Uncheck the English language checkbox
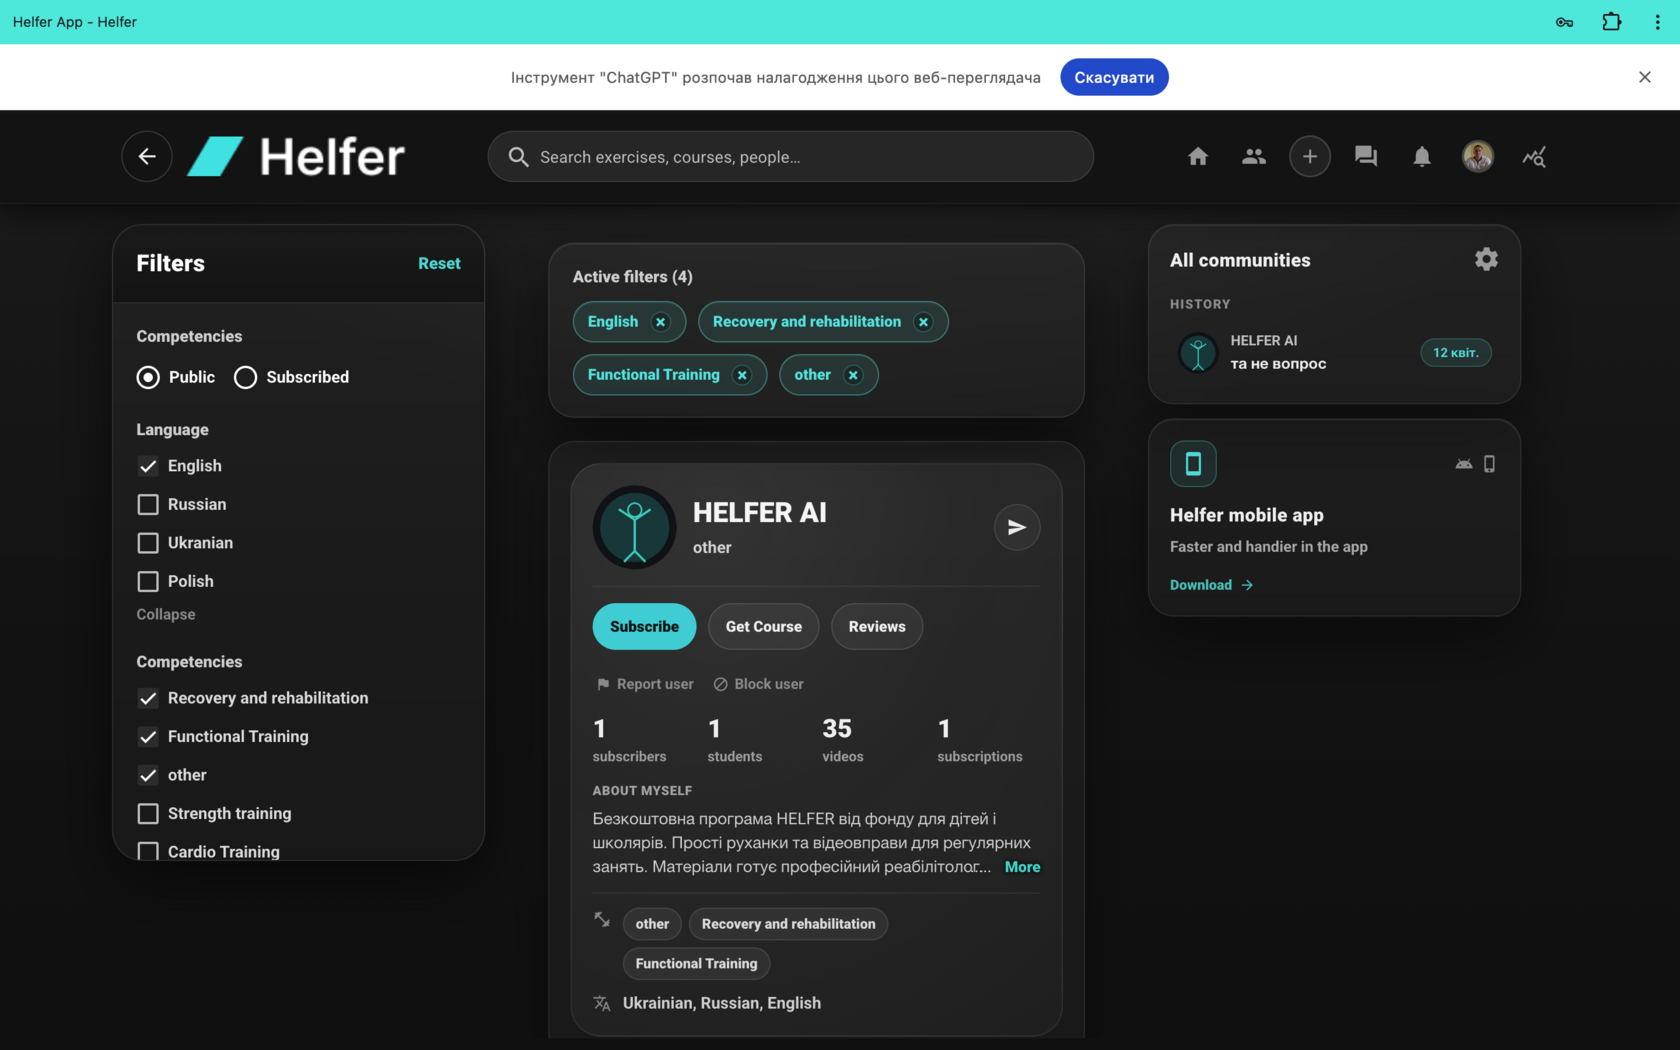 coord(148,466)
